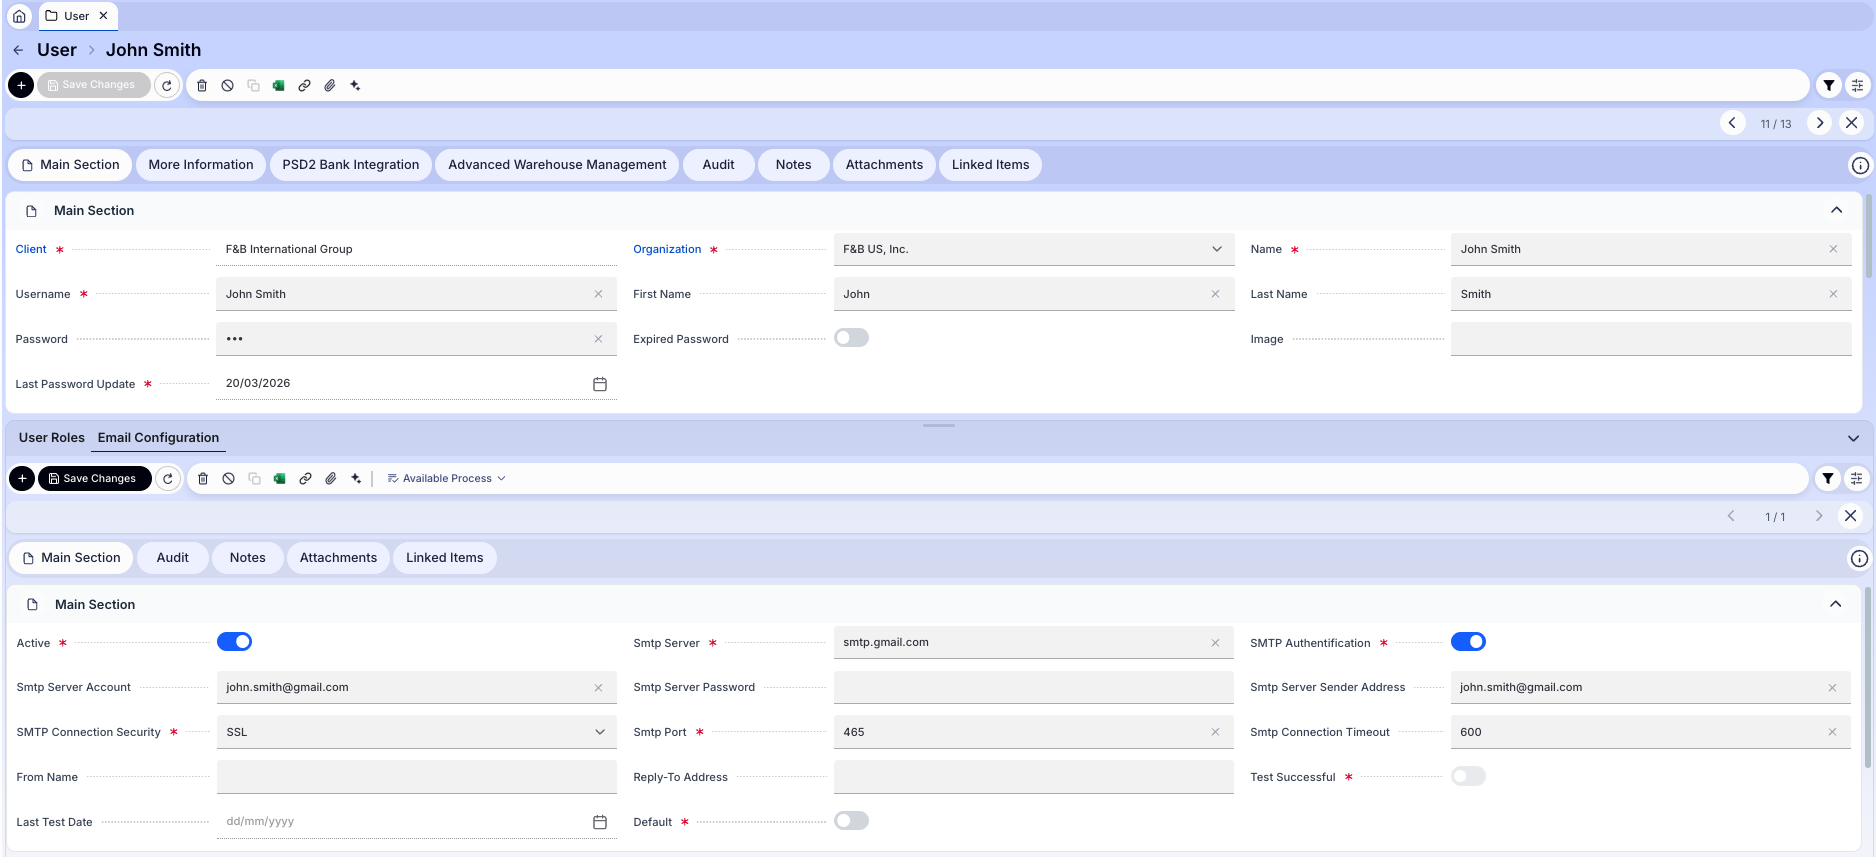Open SMTP Connection Security dropdown
Screen dimensions: 1876x857
599,732
